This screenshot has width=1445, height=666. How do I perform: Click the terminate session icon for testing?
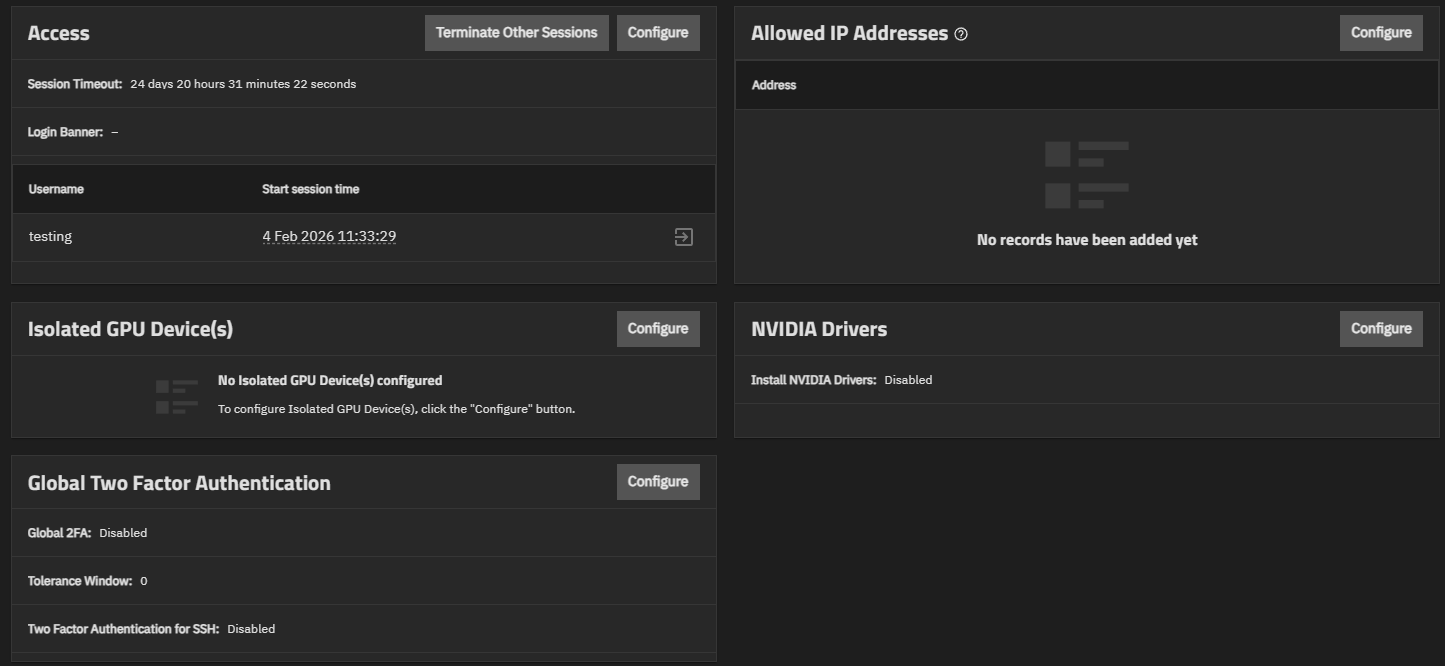point(683,237)
